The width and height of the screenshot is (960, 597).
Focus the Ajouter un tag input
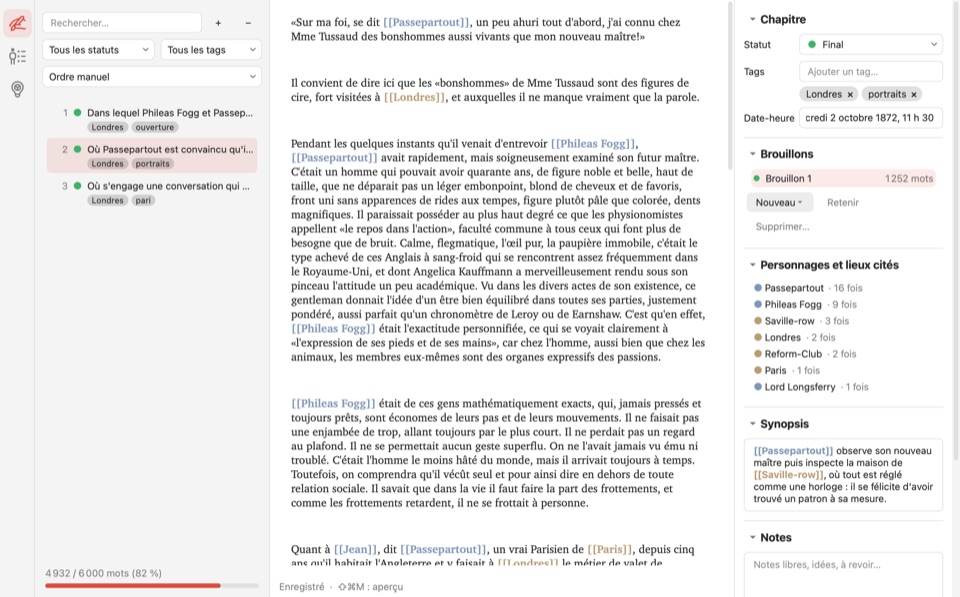tap(871, 72)
